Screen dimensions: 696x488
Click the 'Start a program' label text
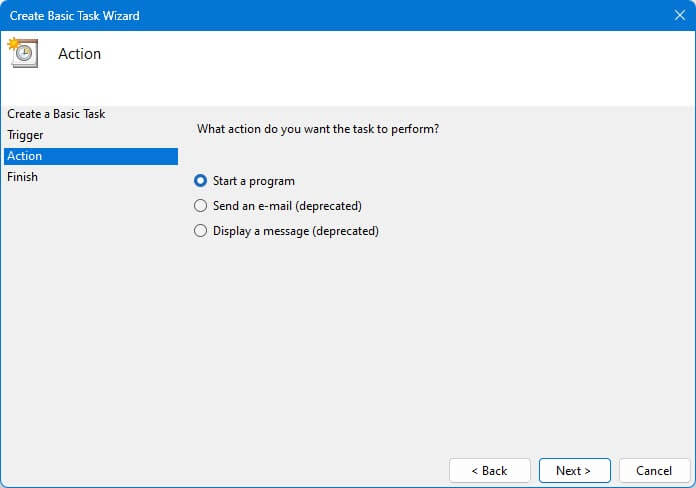(253, 181)
